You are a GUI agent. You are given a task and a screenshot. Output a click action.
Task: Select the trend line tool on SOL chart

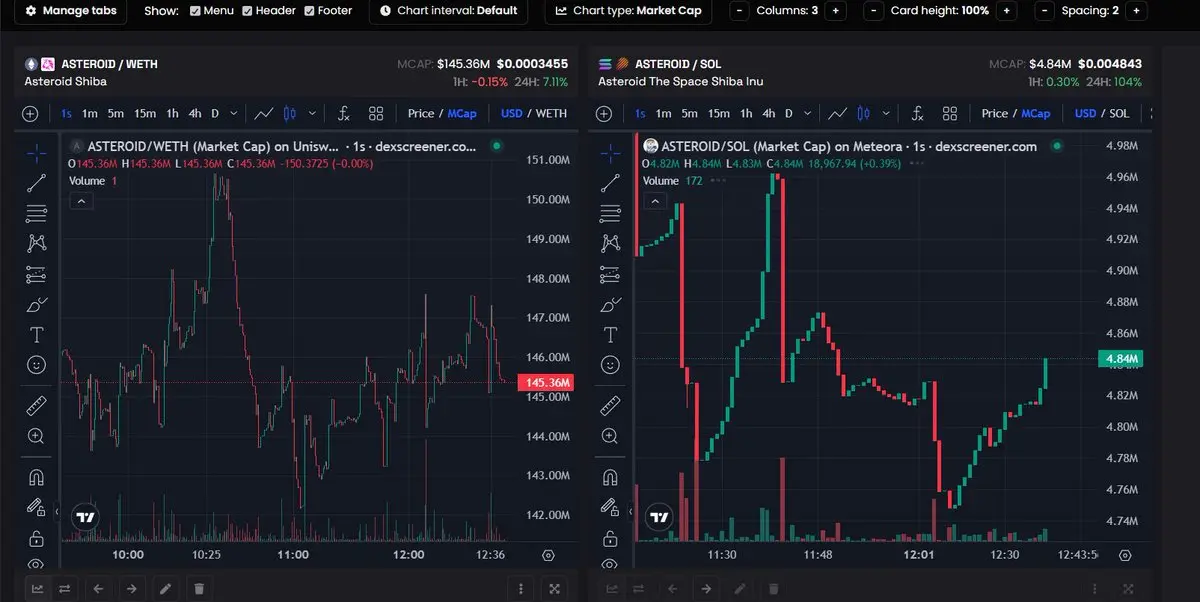point(610,183)
